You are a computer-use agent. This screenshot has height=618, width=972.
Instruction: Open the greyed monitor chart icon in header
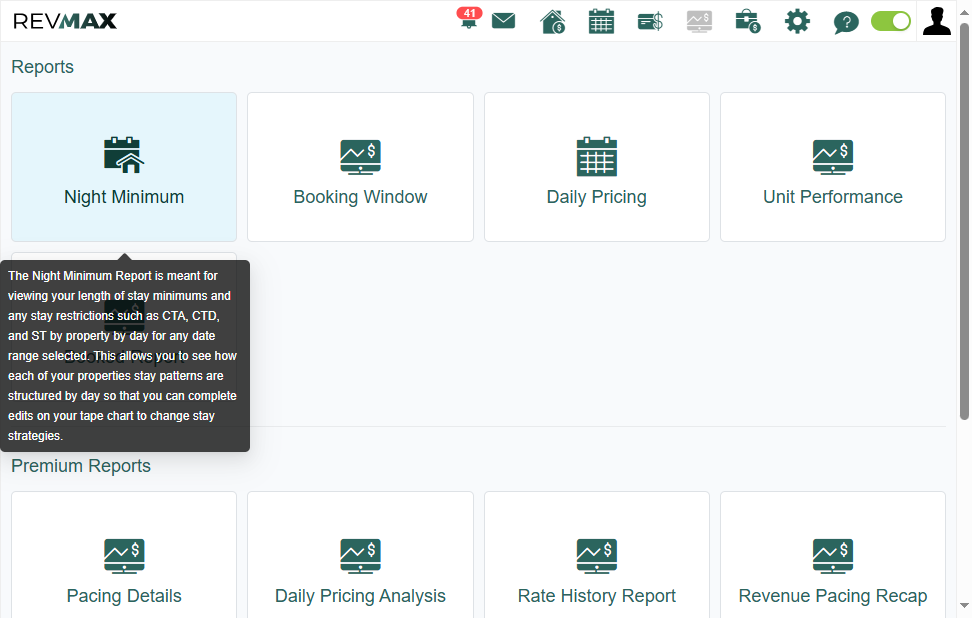point(699,22)
